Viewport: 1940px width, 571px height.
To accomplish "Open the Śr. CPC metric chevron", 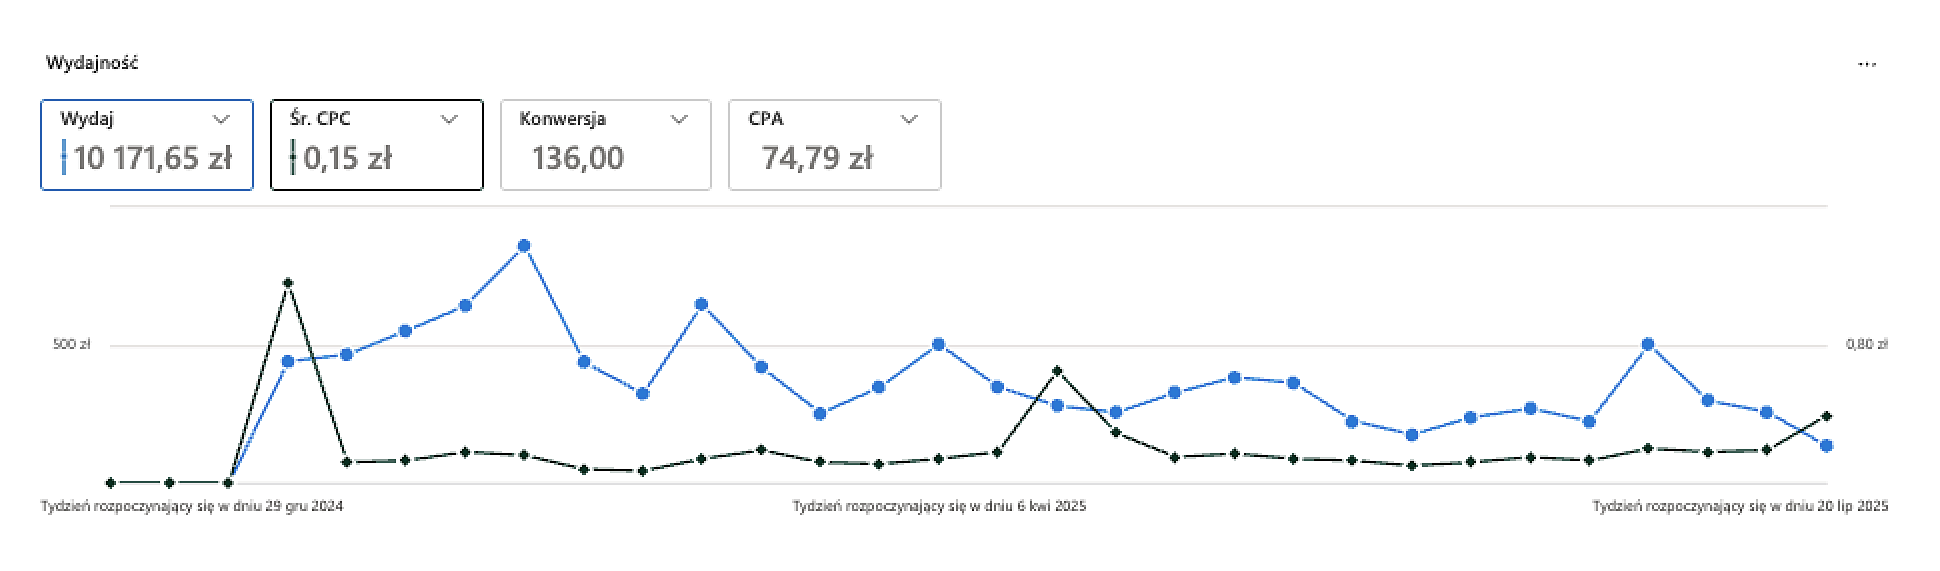I will [450, 119].
